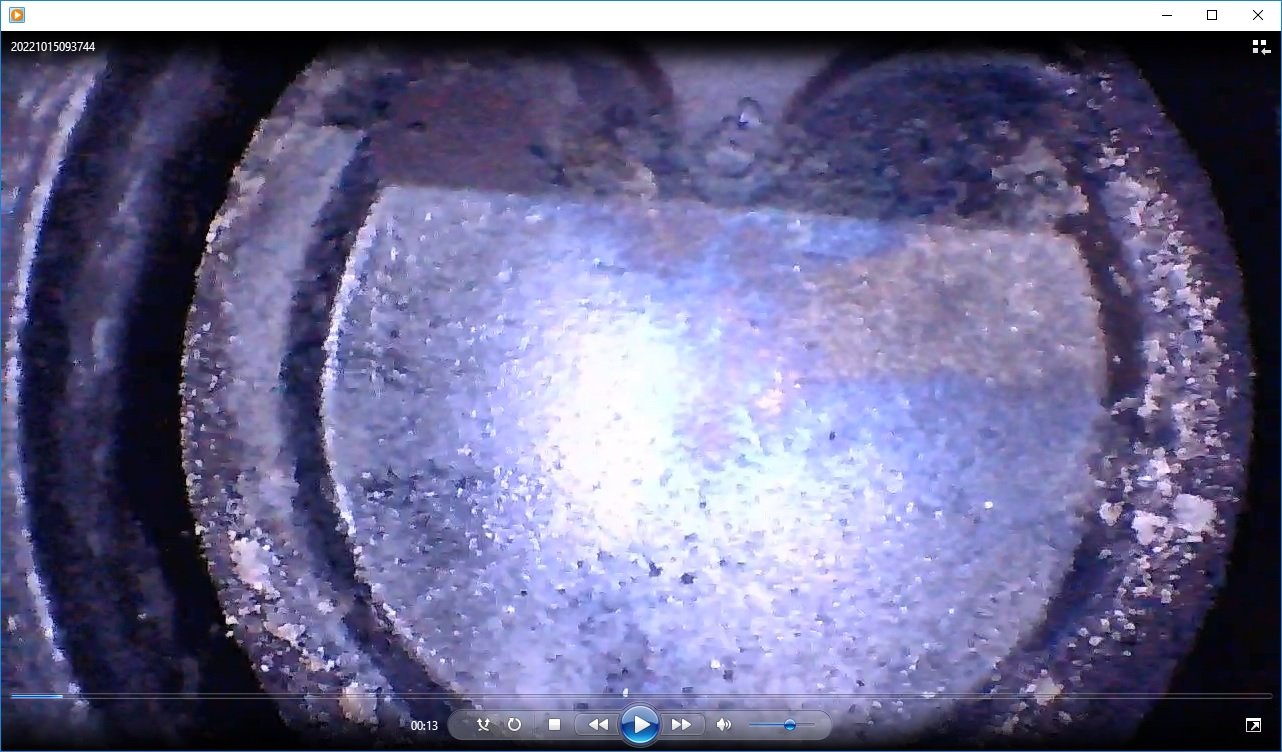Click the Next fast-forward button
Screen dimensions: 1282x752
[x=681, y=725]
